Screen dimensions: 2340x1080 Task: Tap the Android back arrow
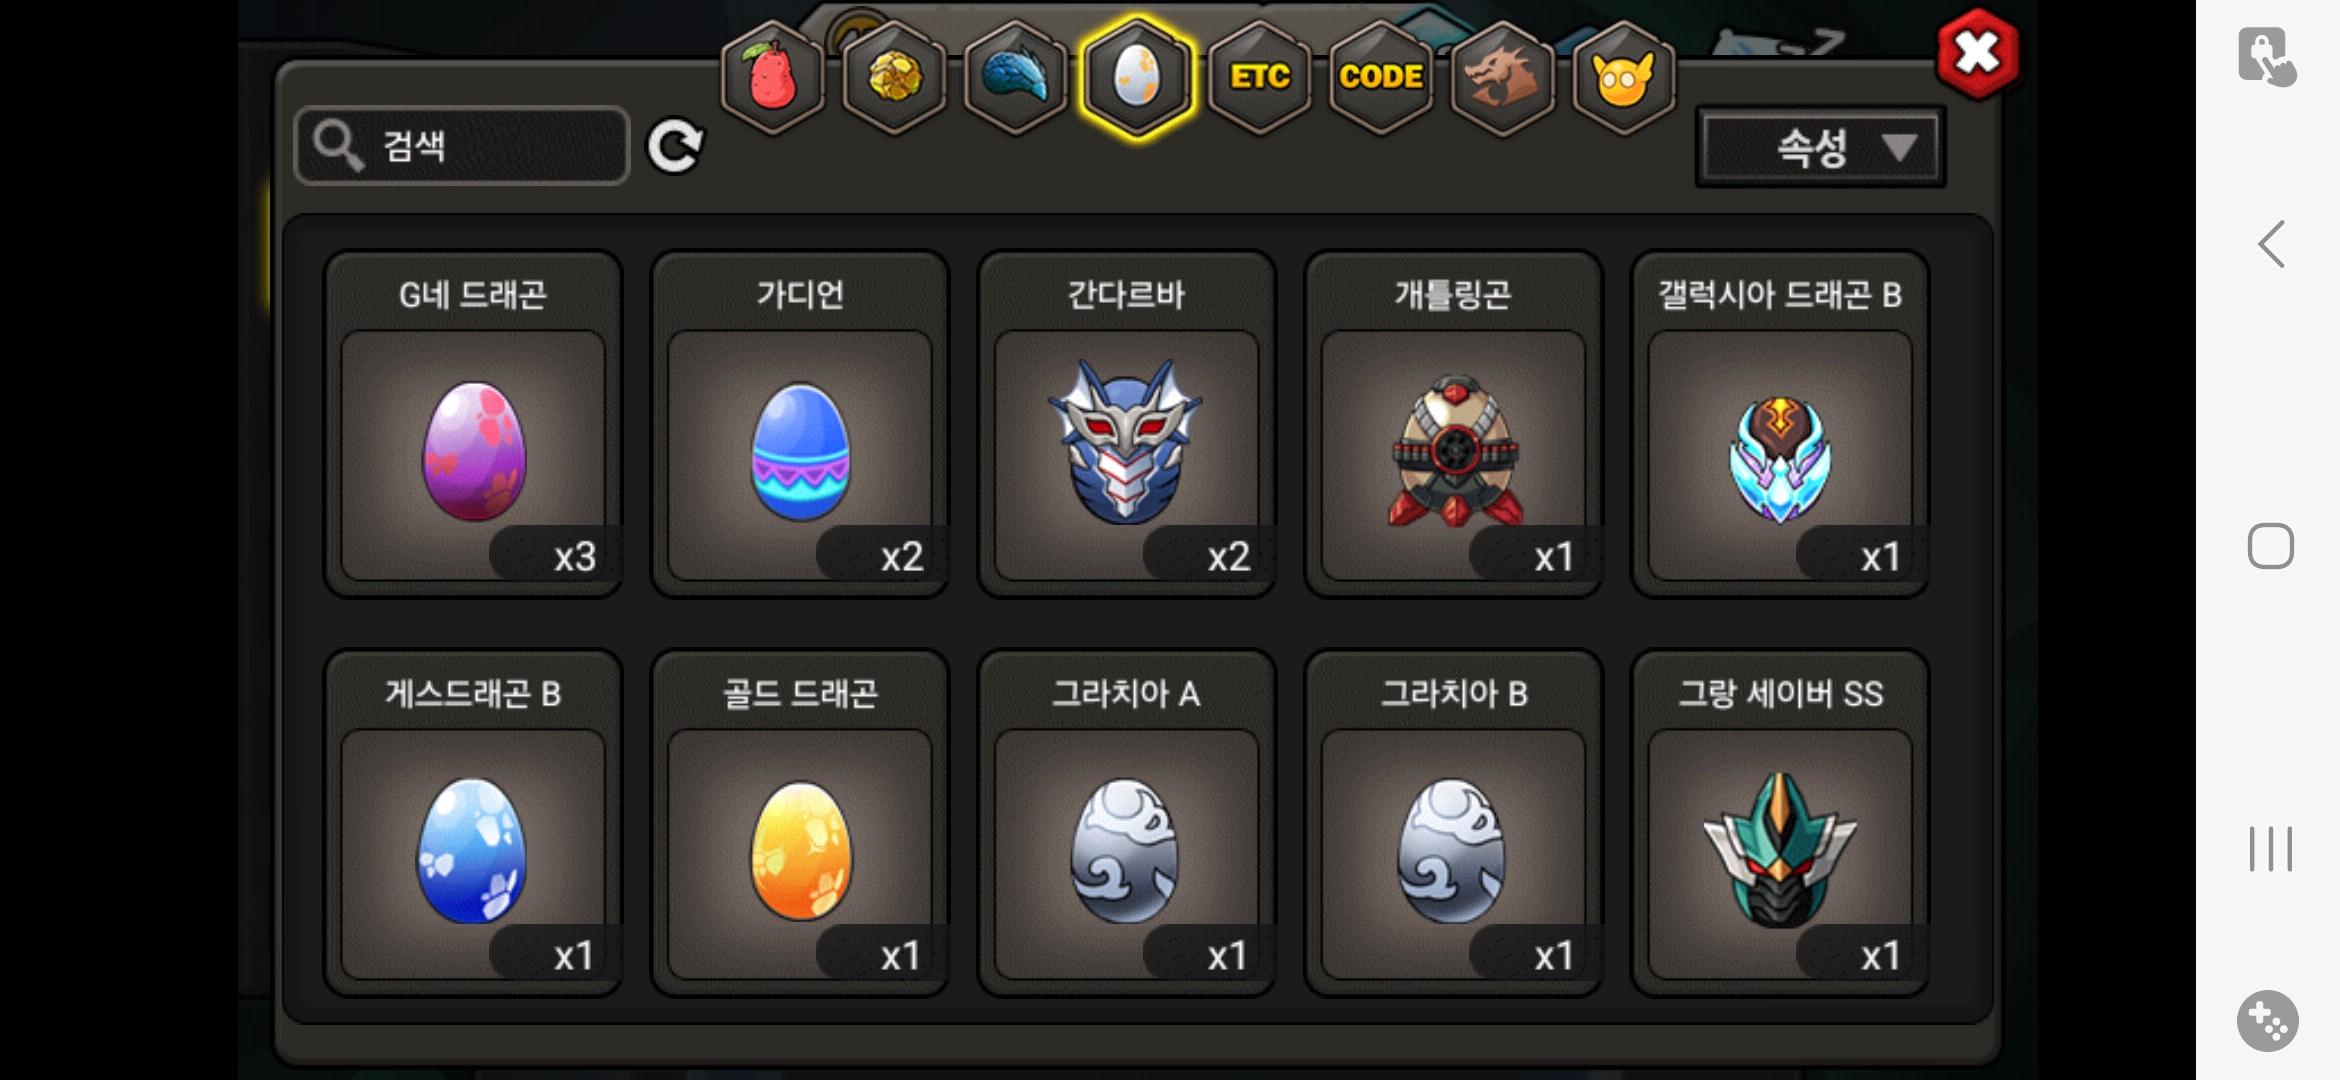pos(2271,244)
